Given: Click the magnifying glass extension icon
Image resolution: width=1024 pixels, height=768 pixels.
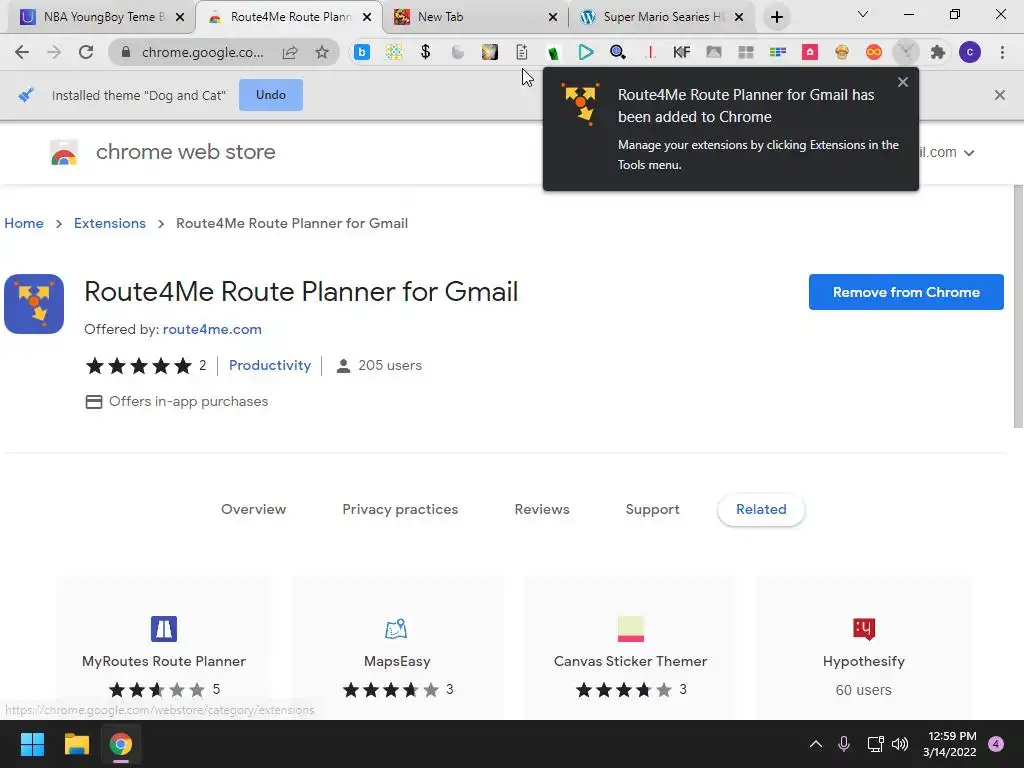Looking at the screenshot, I should [x=618, y=52].
